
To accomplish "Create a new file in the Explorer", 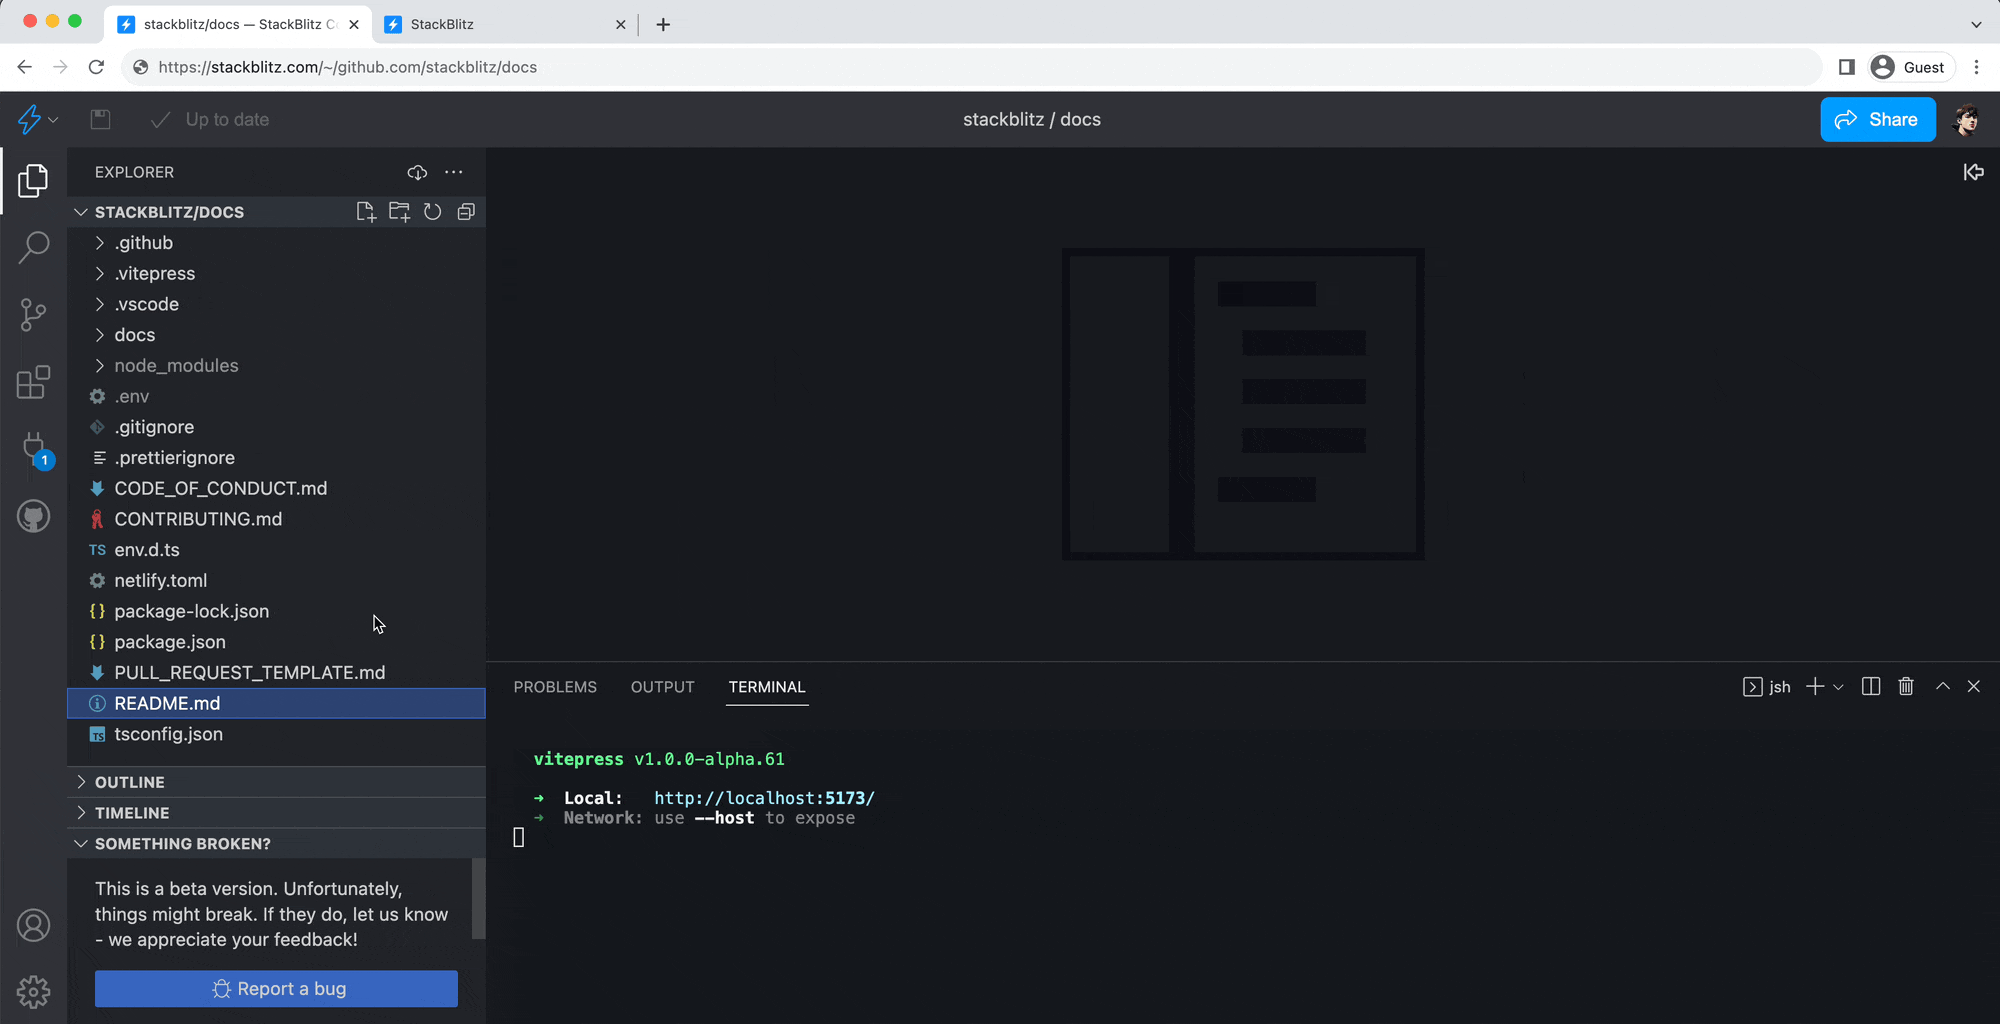I will (x=365, y=211).
